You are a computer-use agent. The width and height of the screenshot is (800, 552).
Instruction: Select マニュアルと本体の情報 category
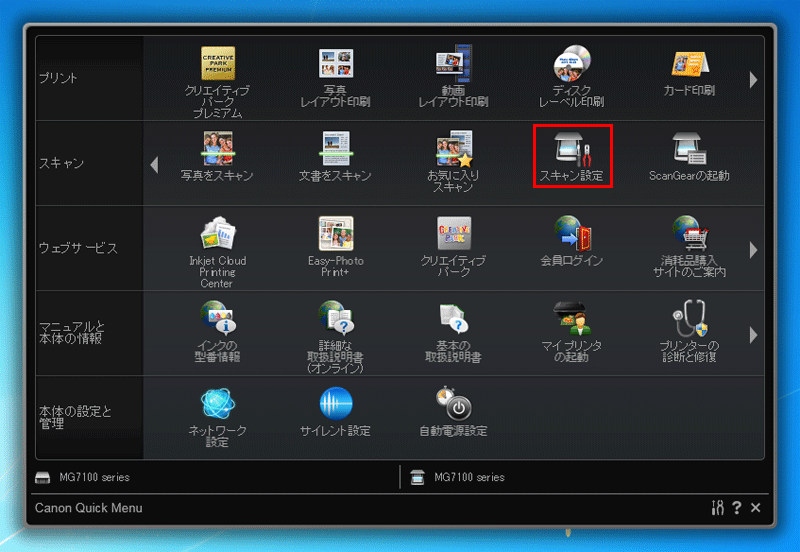pos(89,333)
